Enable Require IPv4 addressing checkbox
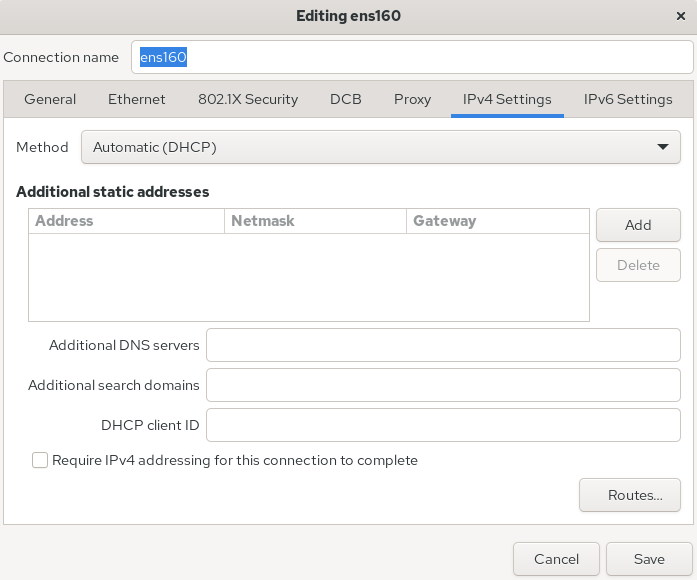697x580 pixels. tap(40, 461)
